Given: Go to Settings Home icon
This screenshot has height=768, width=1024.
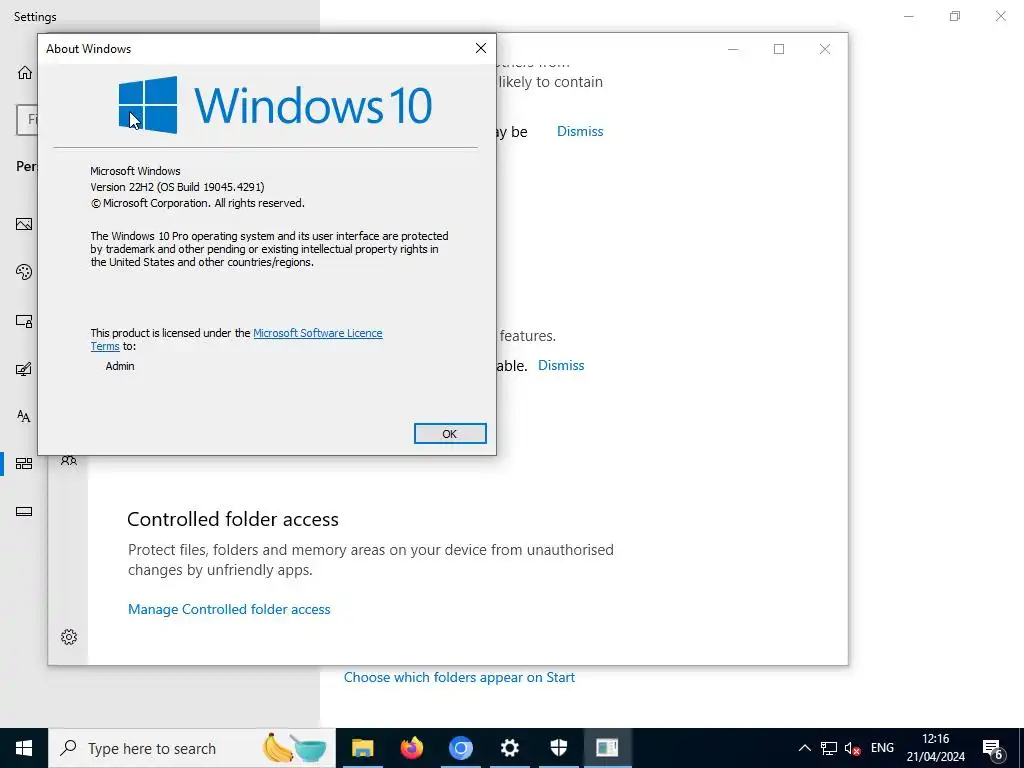Looking at the screenshot, I should [x=25, y=72].
